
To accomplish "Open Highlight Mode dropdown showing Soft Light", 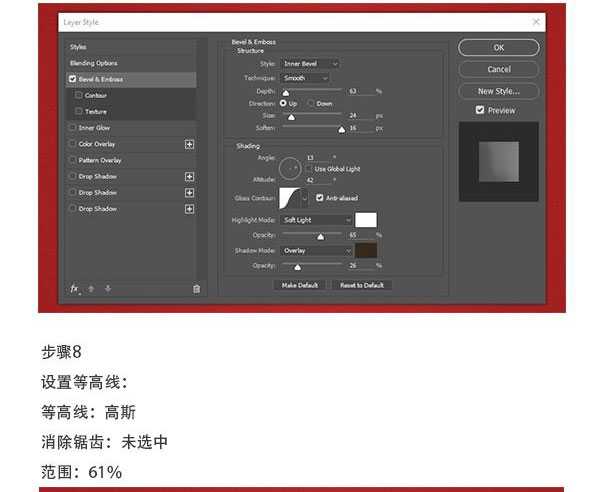I will click(x=316, y=220).
